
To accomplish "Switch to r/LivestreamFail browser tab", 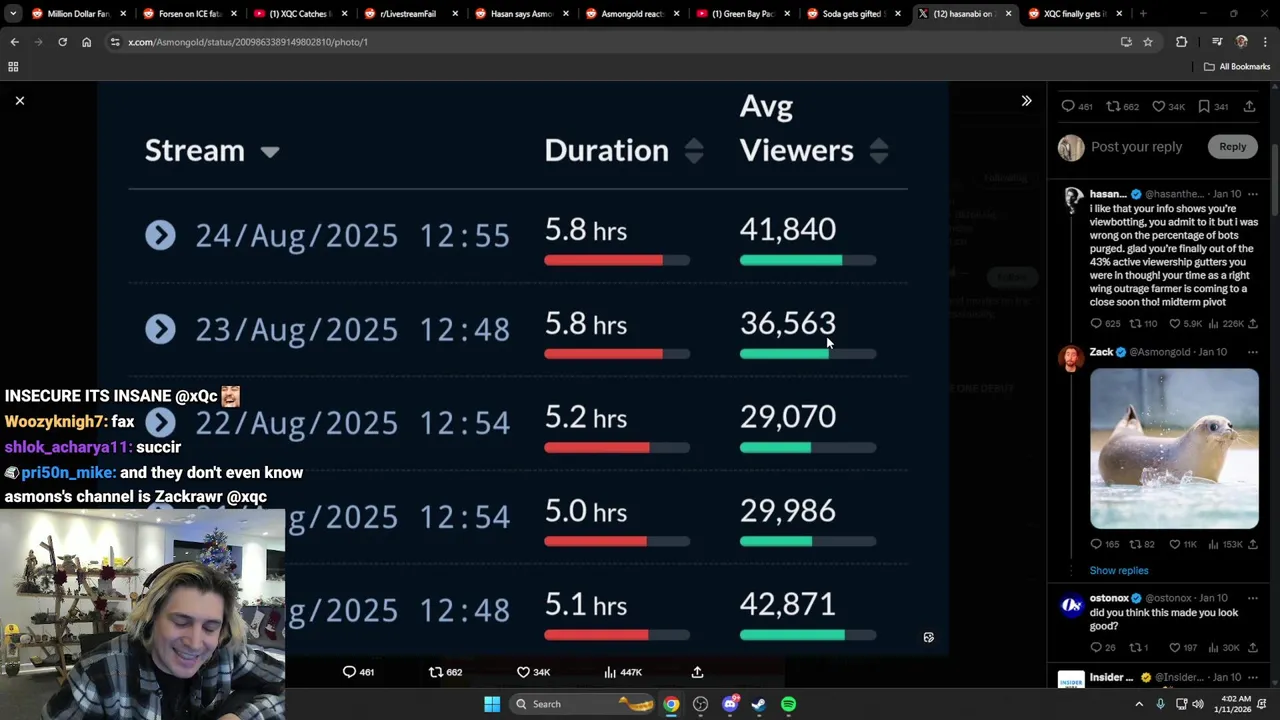I will [408, 14].
